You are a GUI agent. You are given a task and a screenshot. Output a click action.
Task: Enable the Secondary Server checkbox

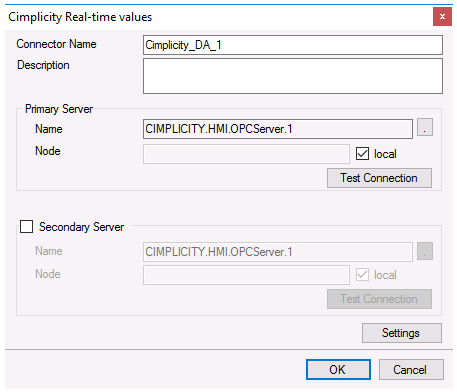(26, 226)
